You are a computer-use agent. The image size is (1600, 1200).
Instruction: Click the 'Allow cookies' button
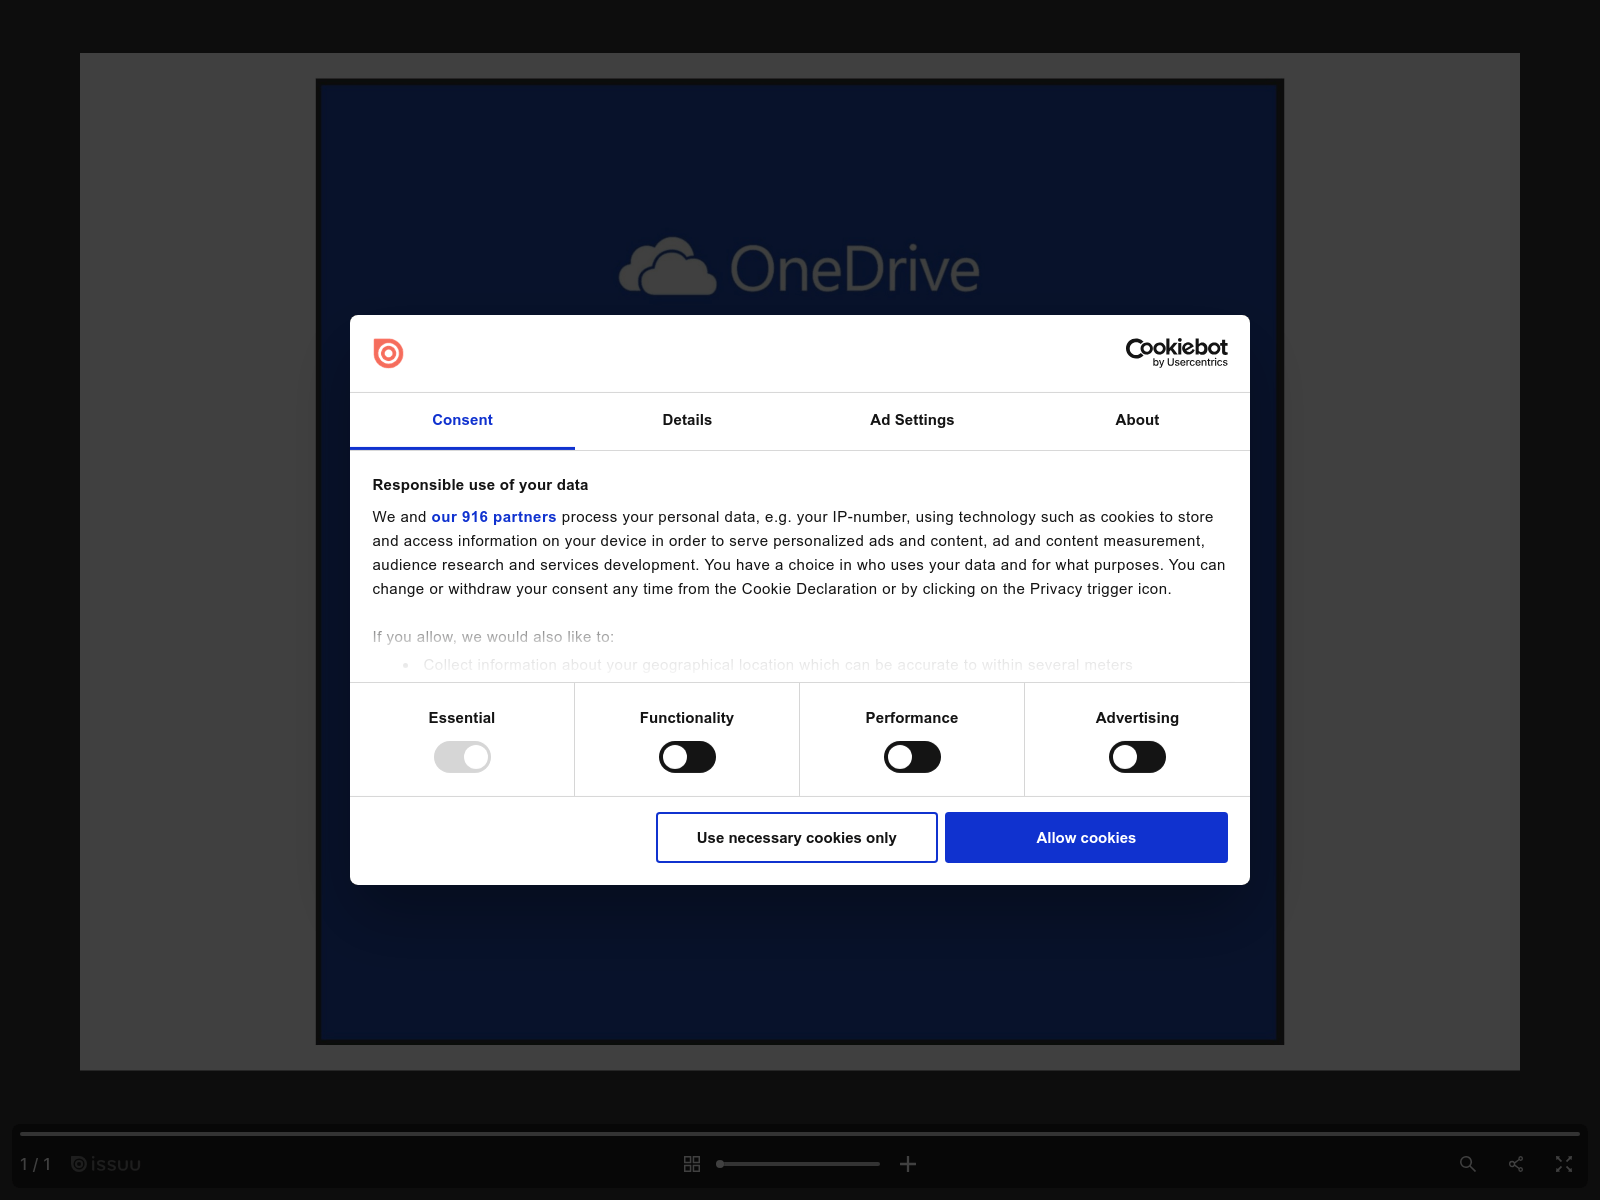click(1086, 837)
